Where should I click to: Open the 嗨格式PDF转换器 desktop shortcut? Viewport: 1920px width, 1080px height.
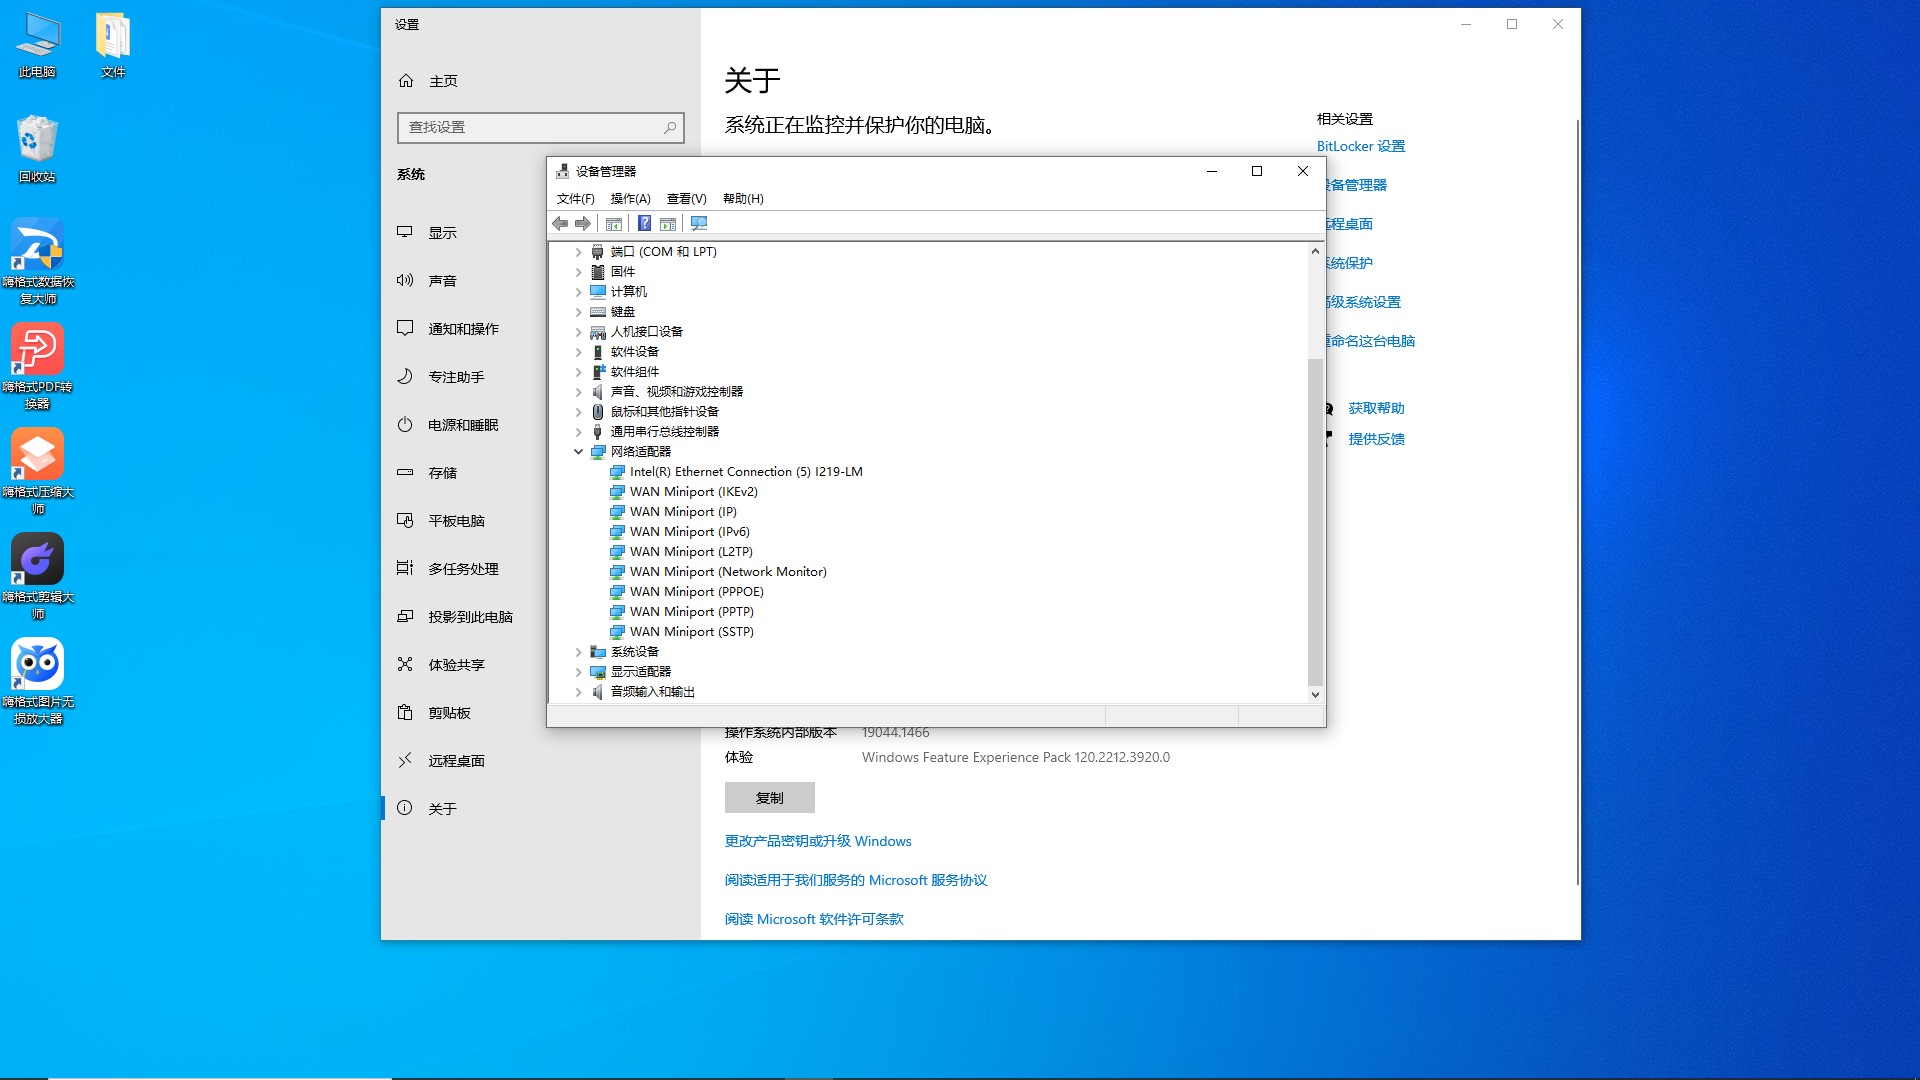pos(37,350)
